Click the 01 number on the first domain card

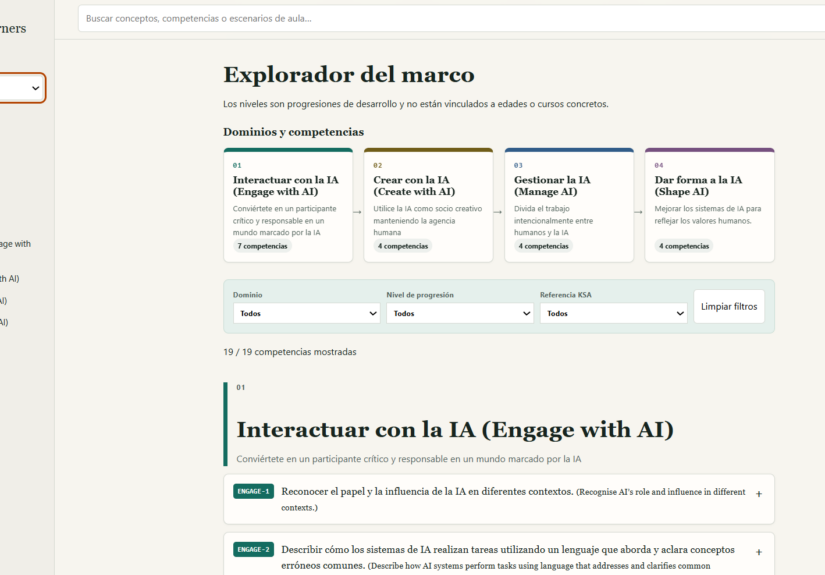click(x=237, y=165)
